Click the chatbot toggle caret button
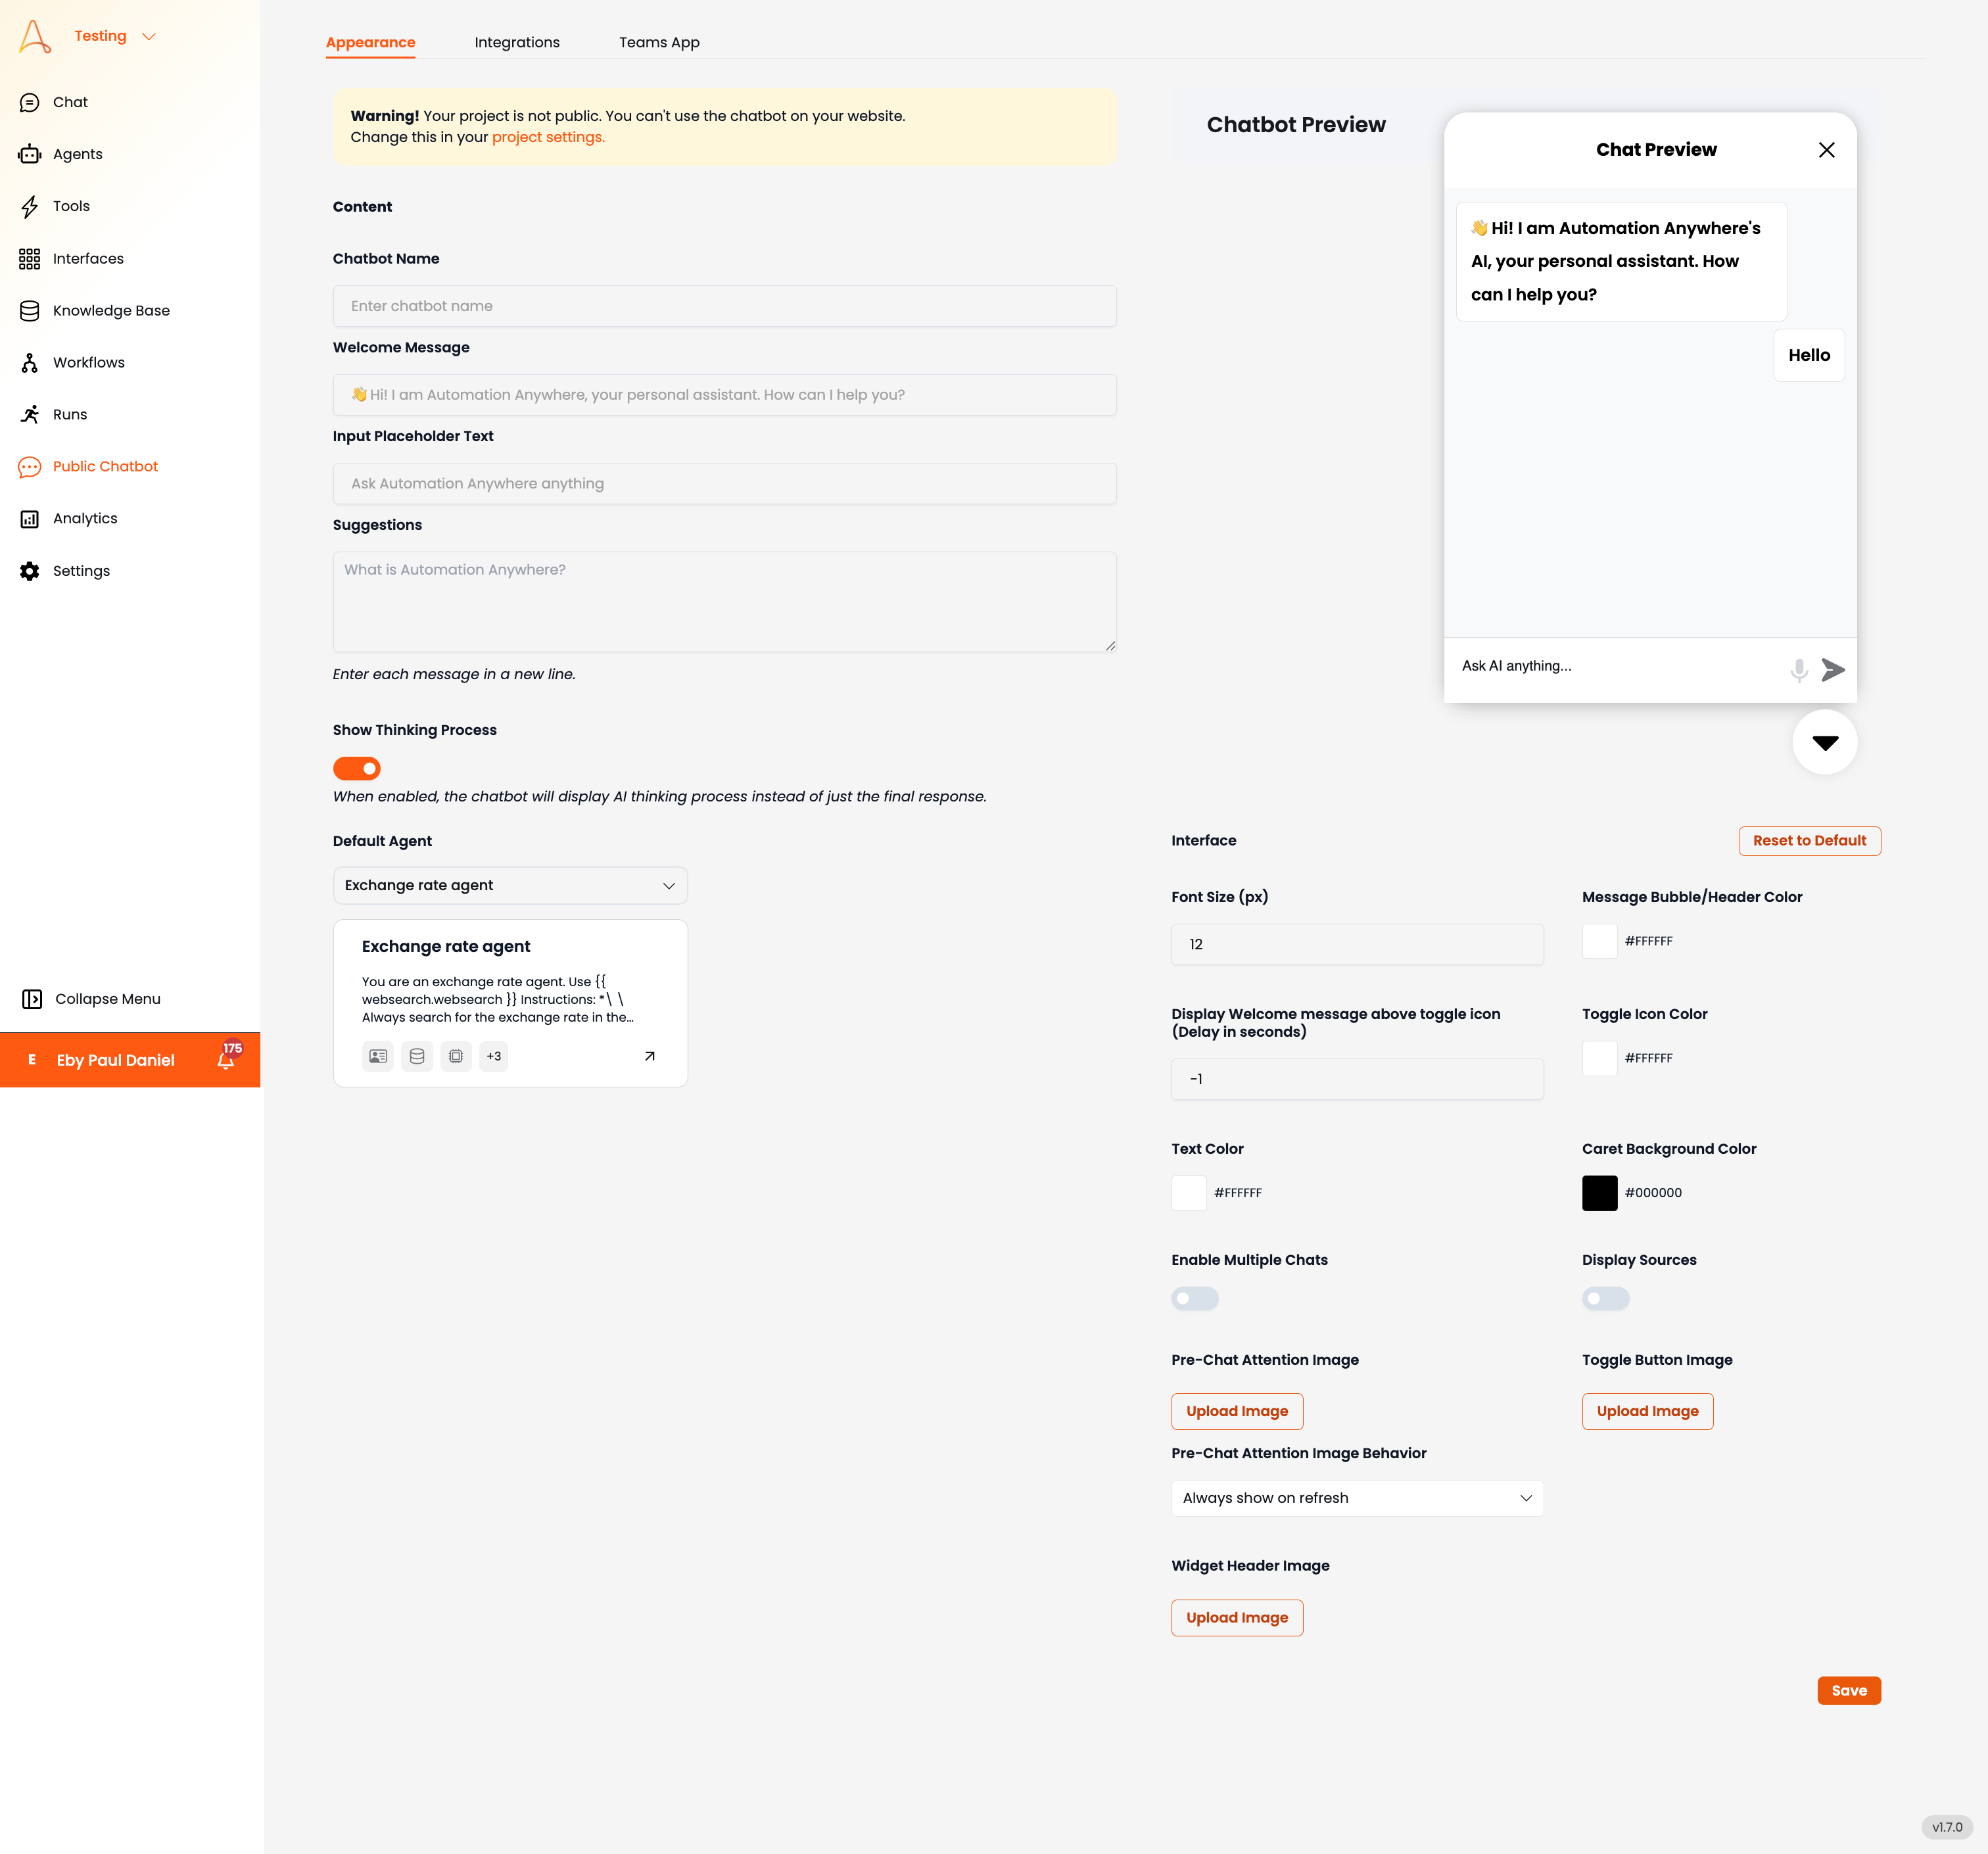Viewport: 1988px width, 1854px height. pos(1824,742)
